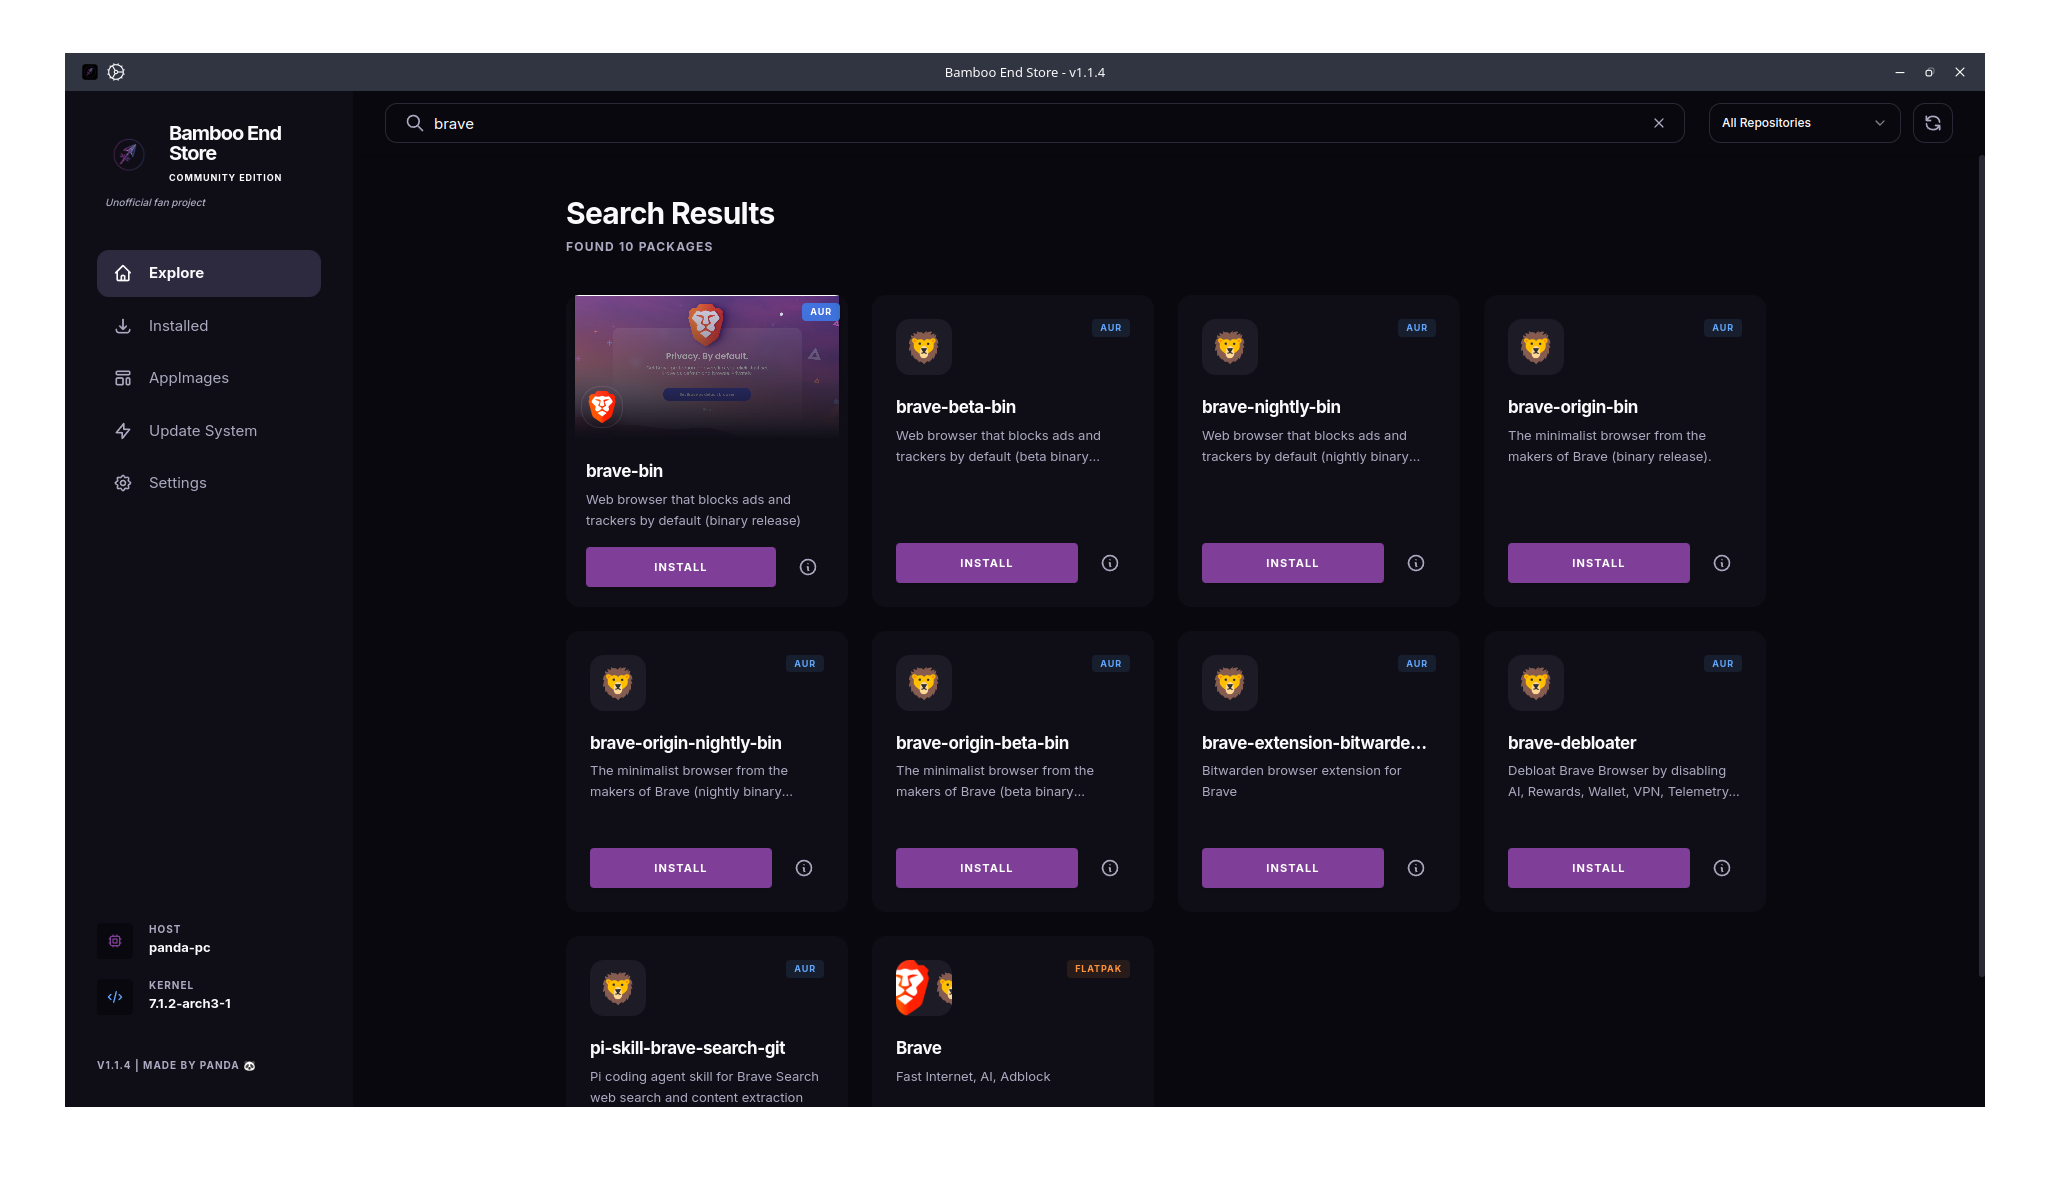The image size is (2050, 1184).
Task: Open info for brave-origin-beta-bin package
Action: (x=1110, y=868)
